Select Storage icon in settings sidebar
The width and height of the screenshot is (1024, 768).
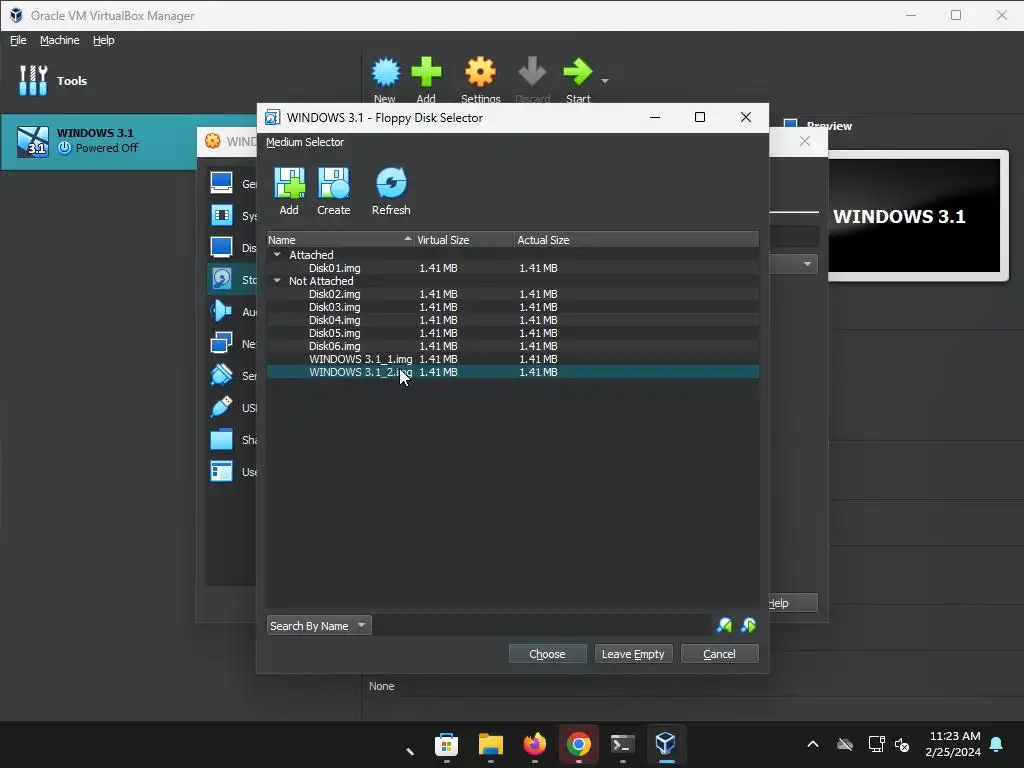(x=221, y=280)
